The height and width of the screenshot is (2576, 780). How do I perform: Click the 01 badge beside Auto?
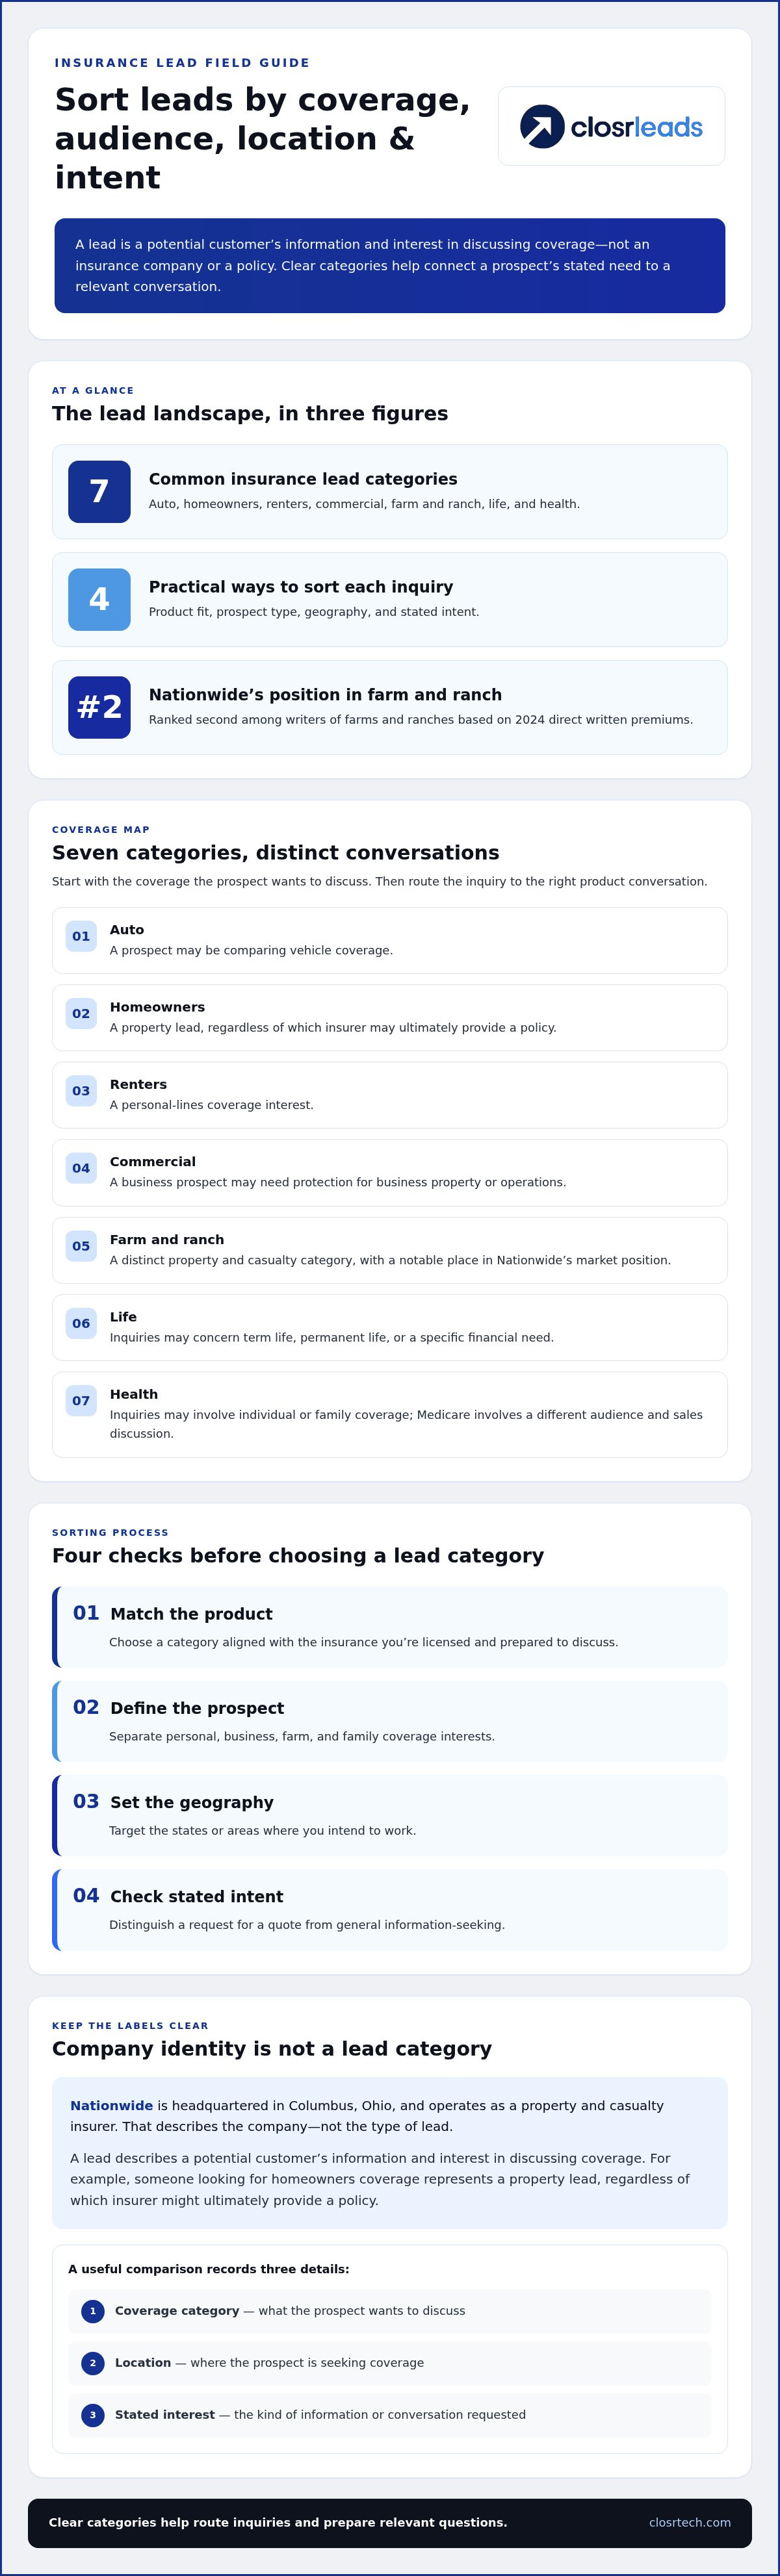[x=81, y=937]
